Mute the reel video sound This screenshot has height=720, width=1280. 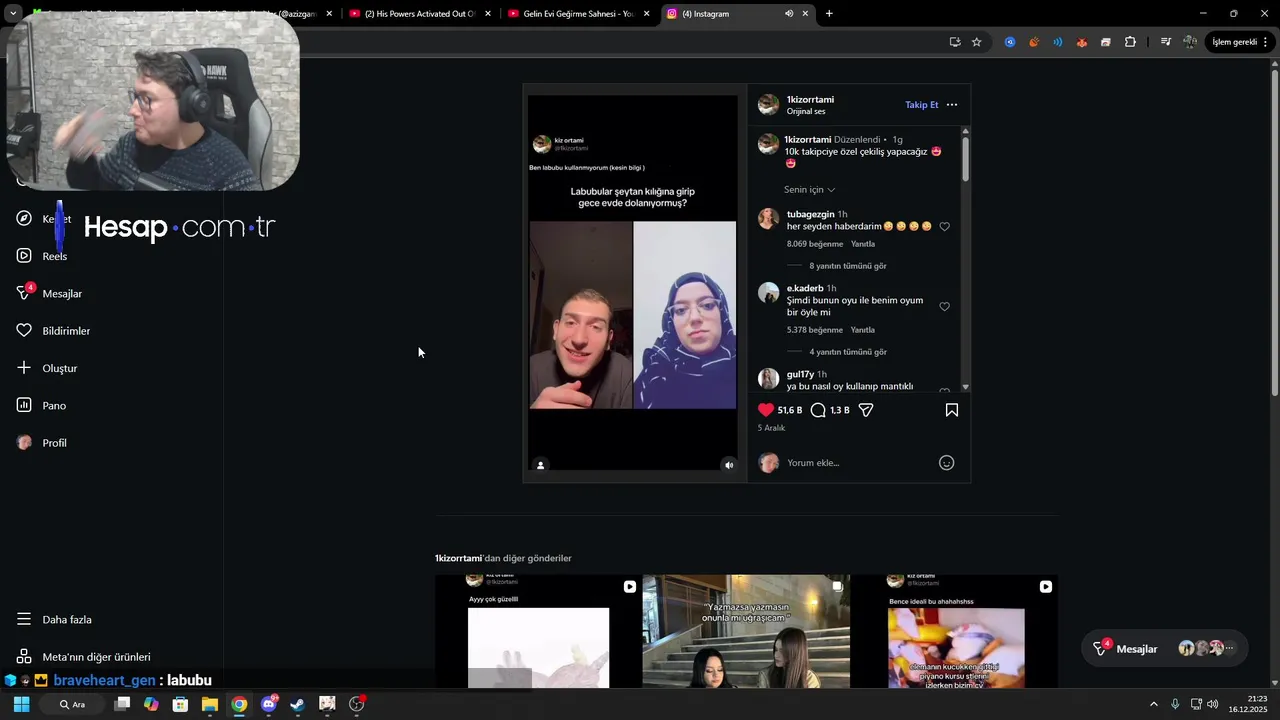point(729,465)
